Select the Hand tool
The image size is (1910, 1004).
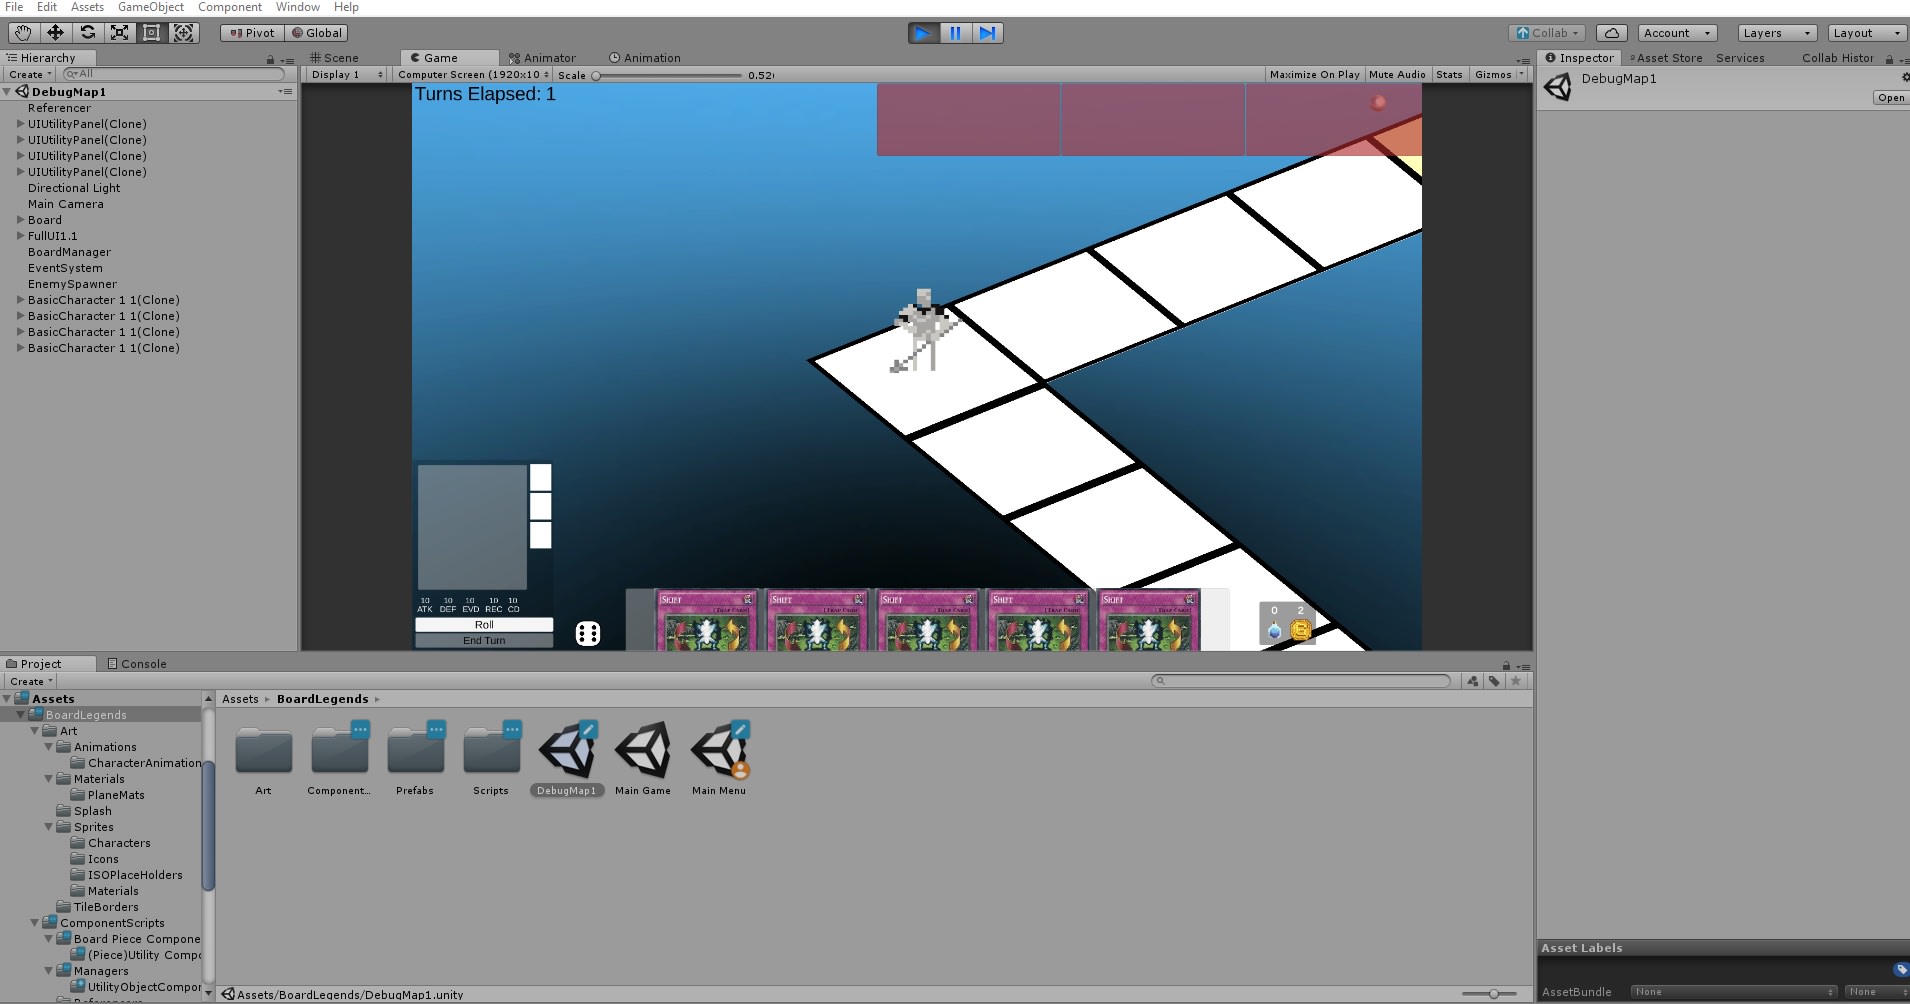(x=23, y=33)
